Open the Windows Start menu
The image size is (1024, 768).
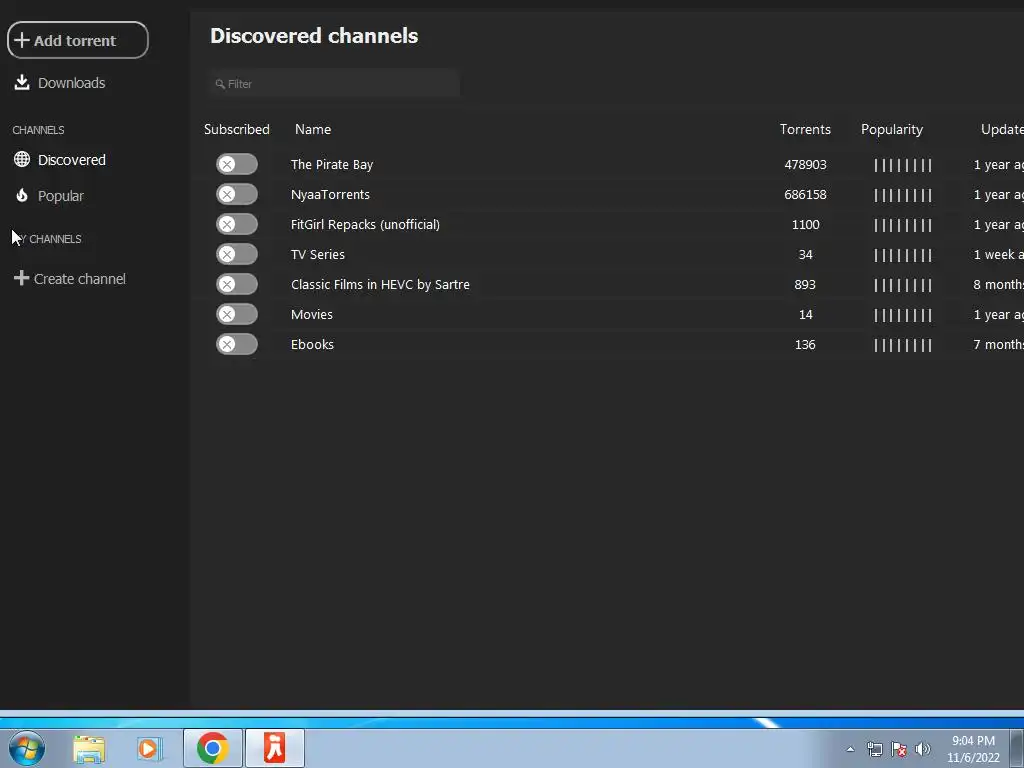[27, 748]
